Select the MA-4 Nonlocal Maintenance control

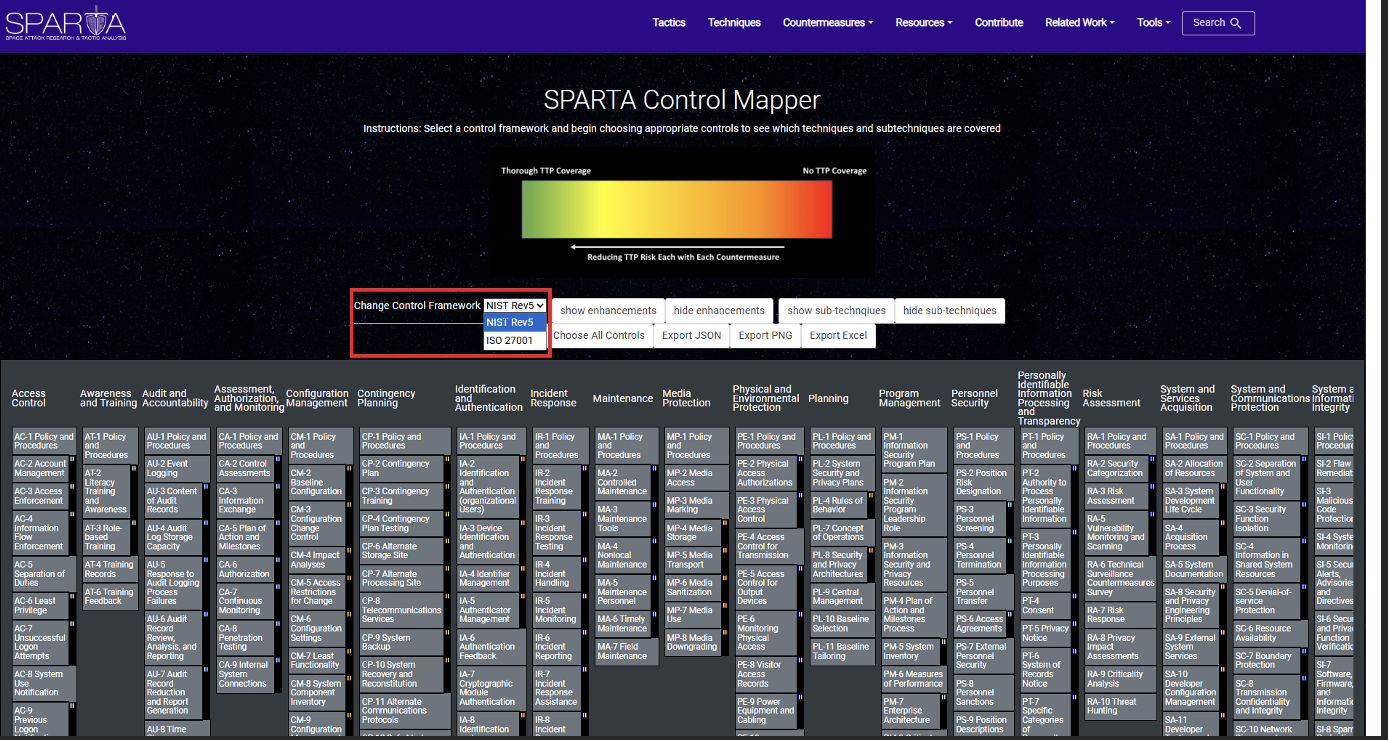point(622,555)
